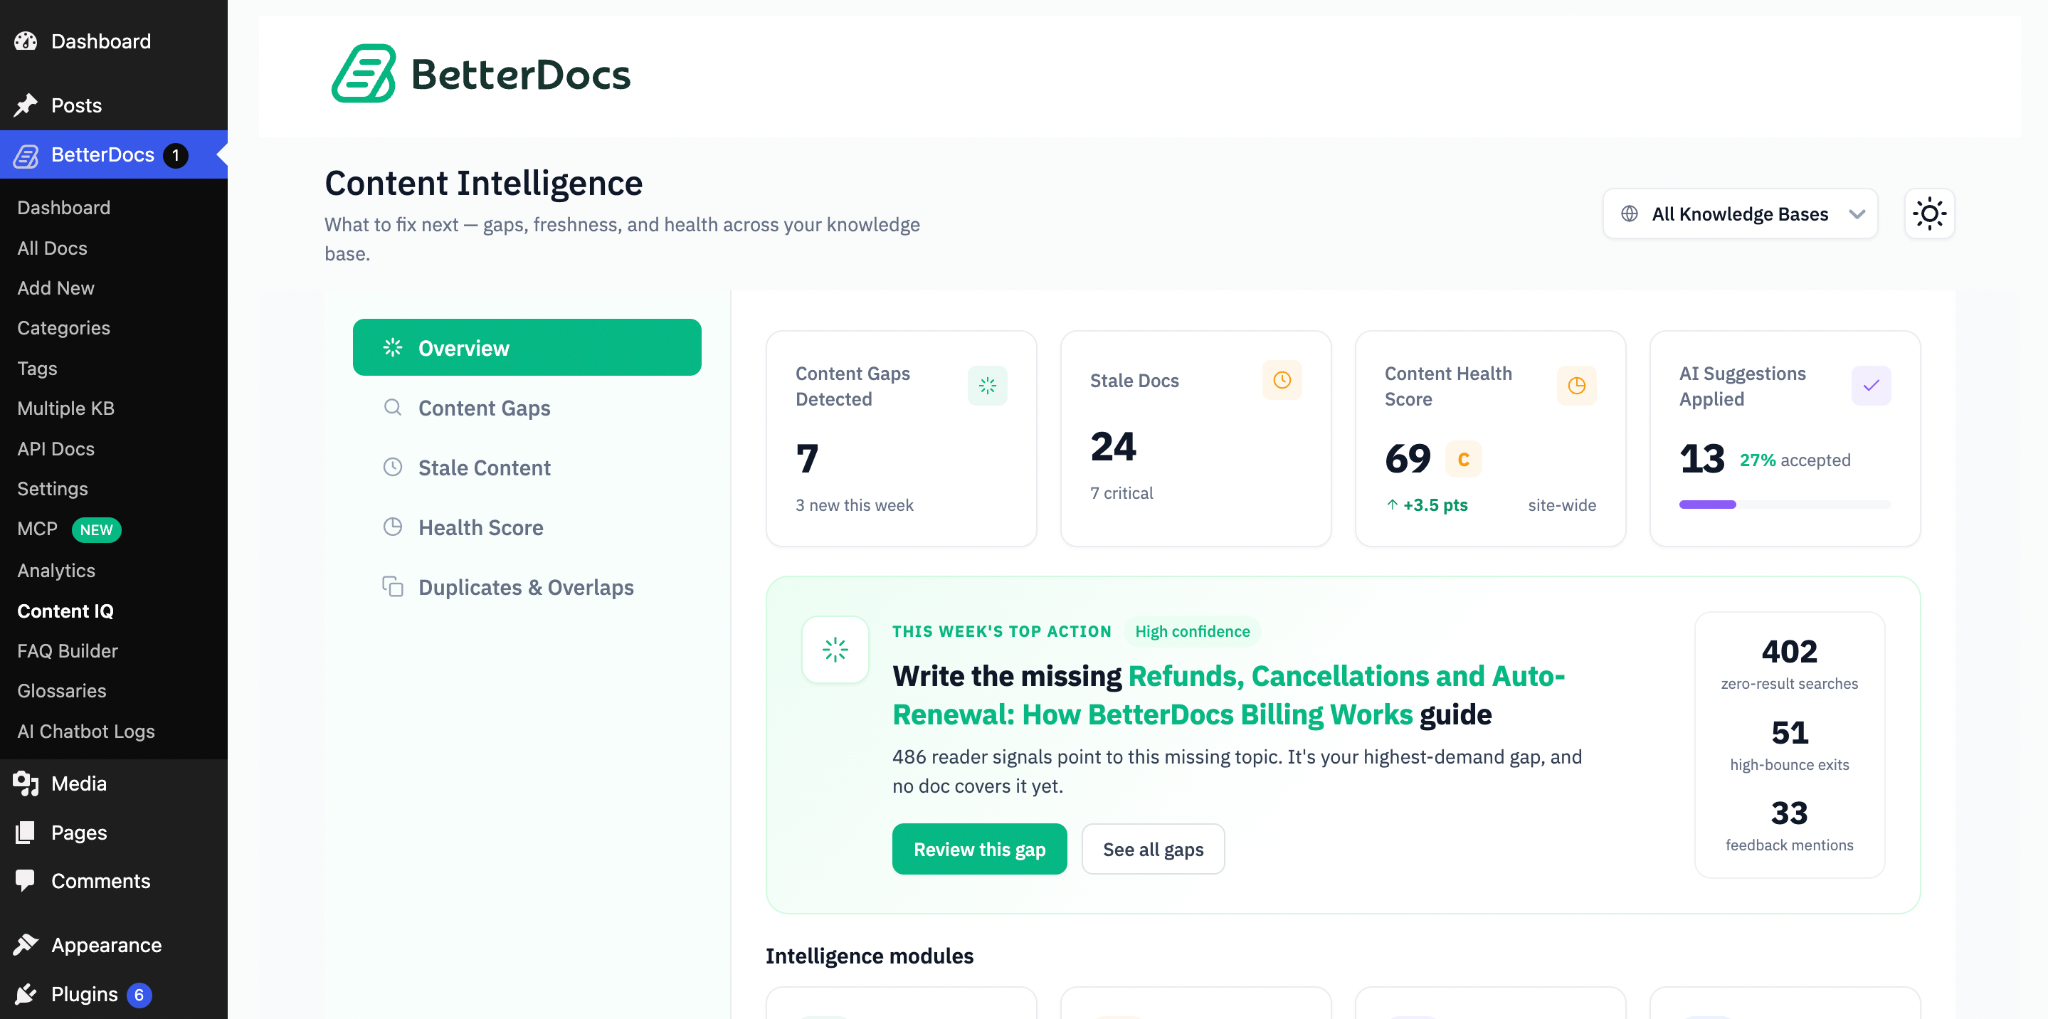Open the BetterDocs Settings submenu link
Image resolution: width=2048 pixels, height=1019 pixels.
tap(53, 489)
